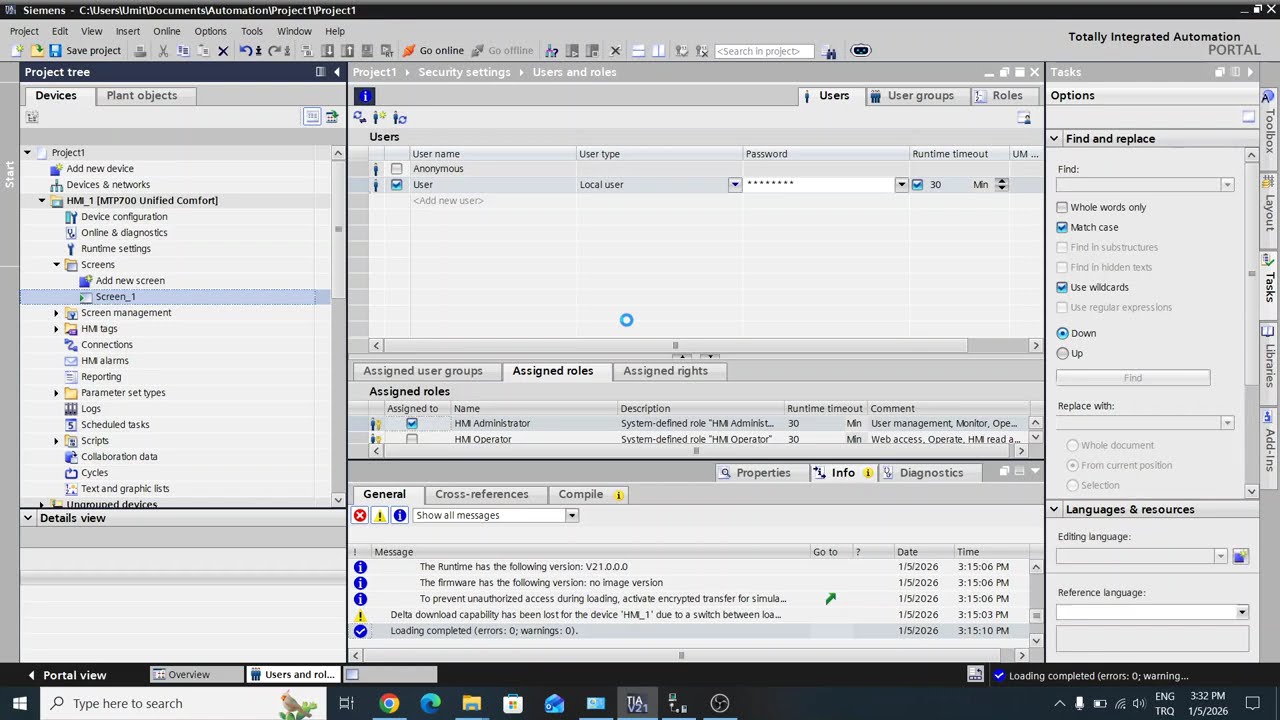The image size is (1280, 720).
Task: Toggle the Use wildcards checkbox
Action: point(1062,288)
